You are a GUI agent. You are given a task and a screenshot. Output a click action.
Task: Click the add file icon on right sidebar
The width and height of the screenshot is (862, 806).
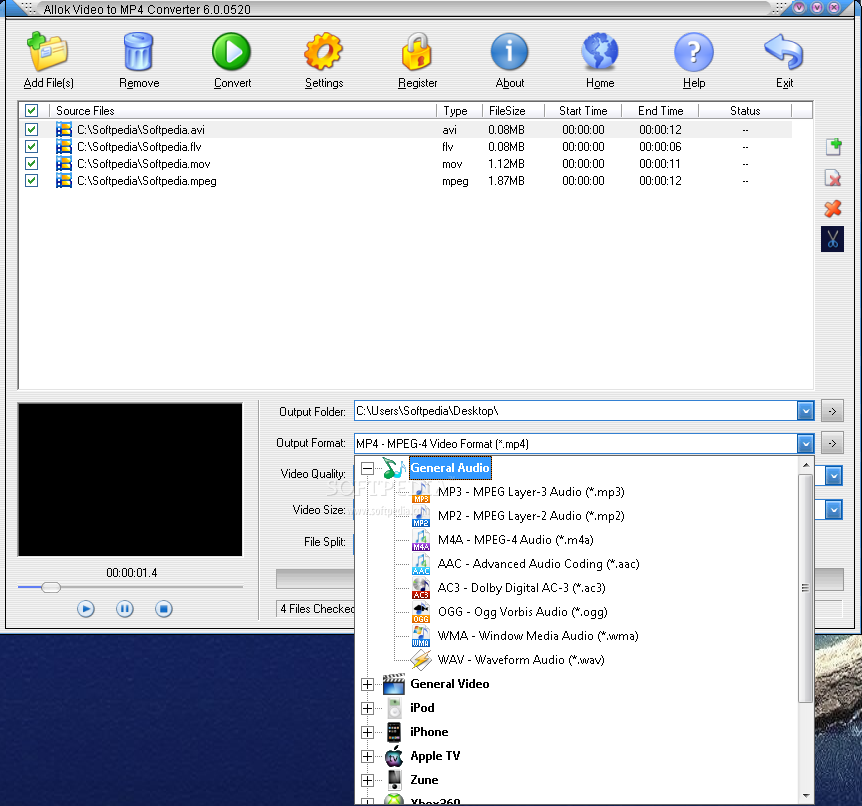click(x=833, y=147)
